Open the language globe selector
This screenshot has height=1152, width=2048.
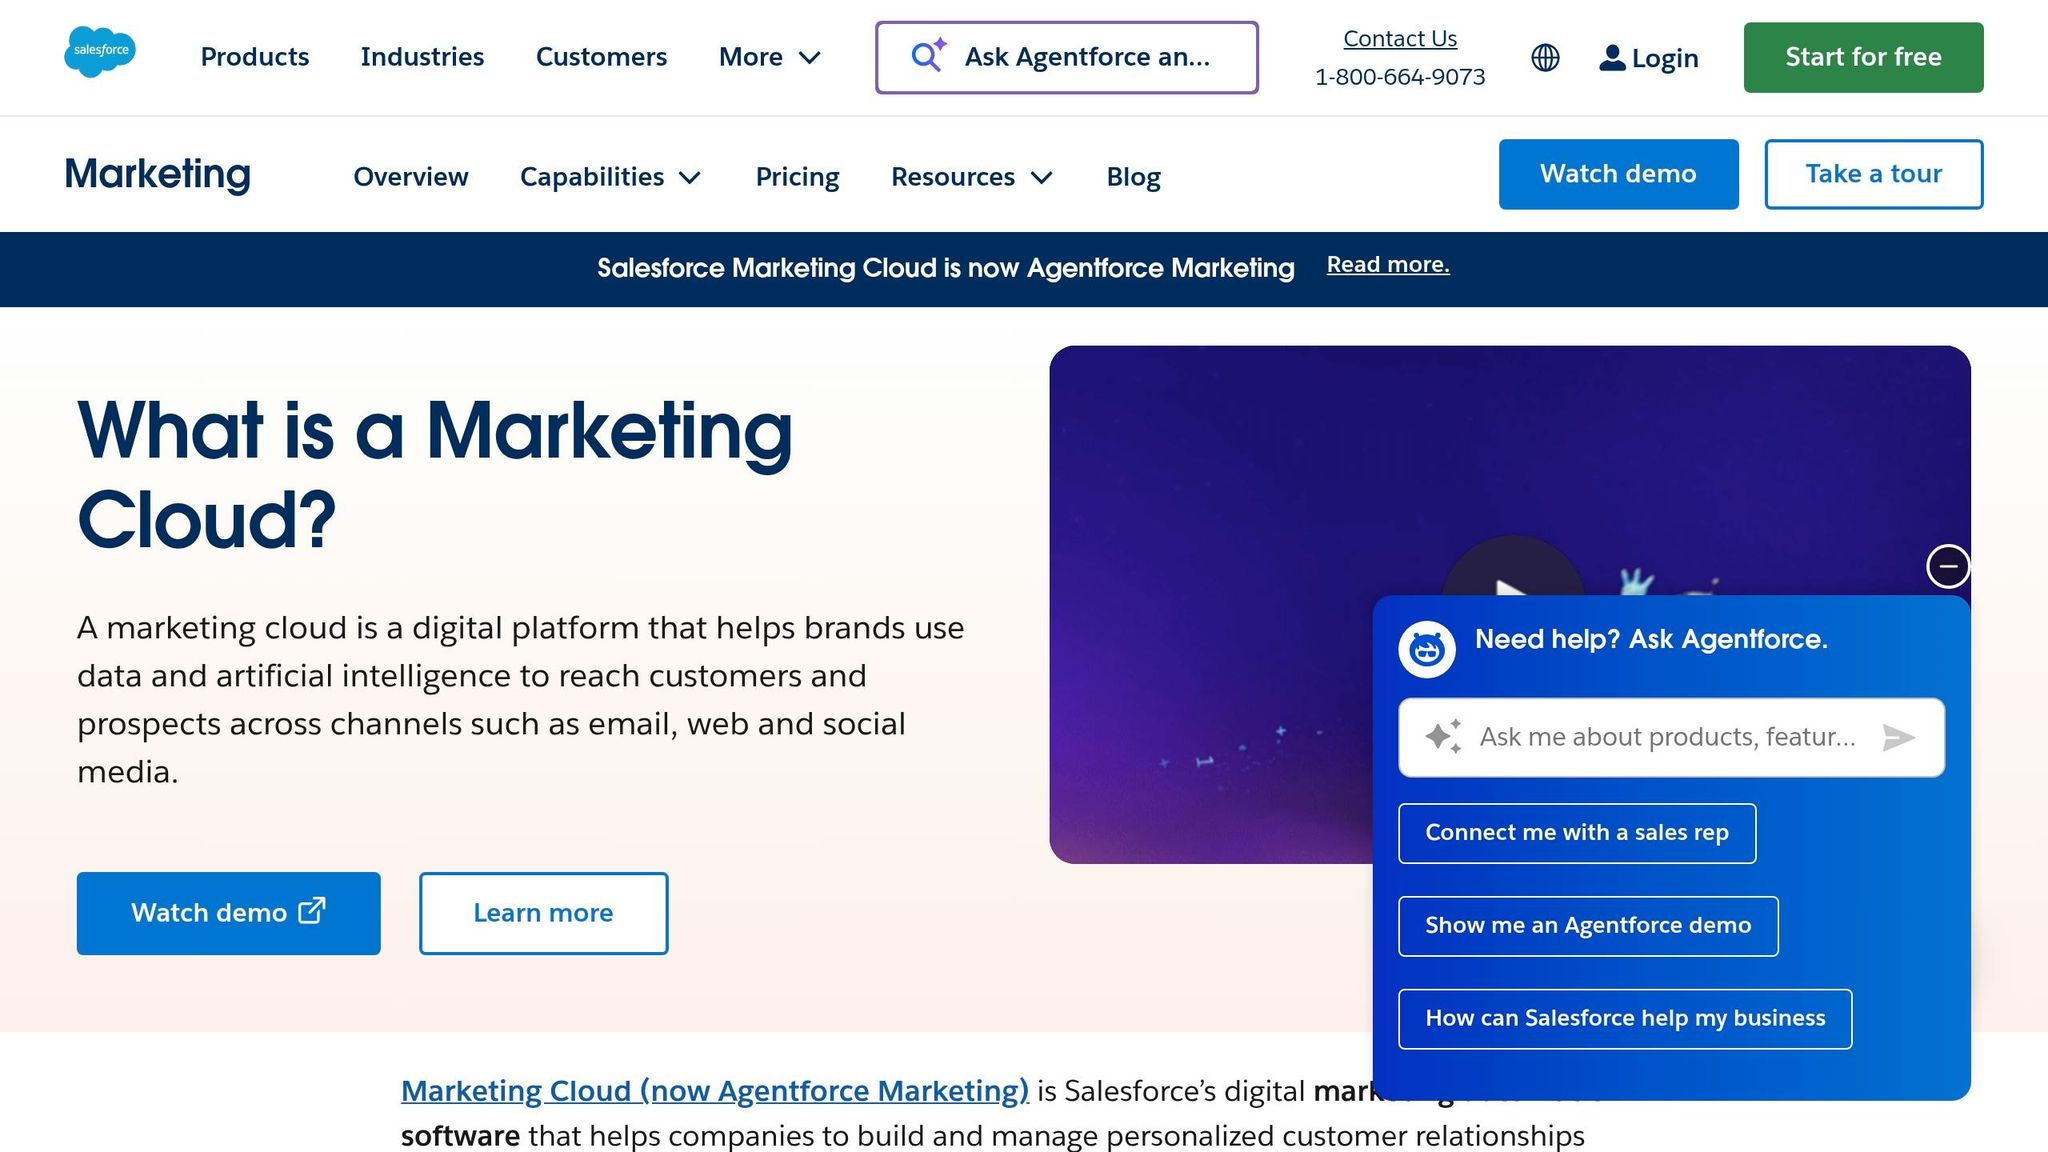pos(1544,57)
